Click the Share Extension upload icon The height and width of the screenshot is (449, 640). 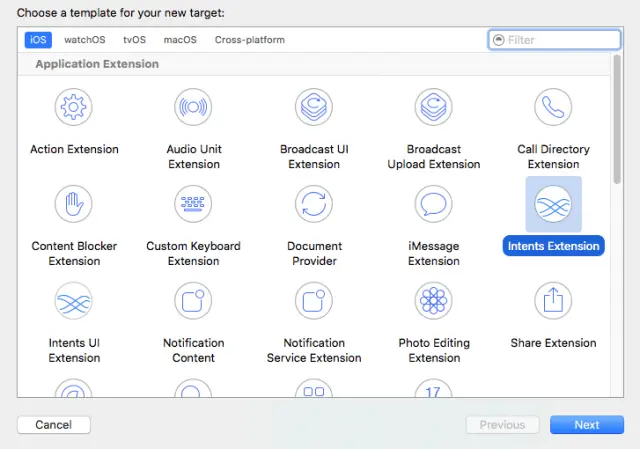(x=553, y=301)
